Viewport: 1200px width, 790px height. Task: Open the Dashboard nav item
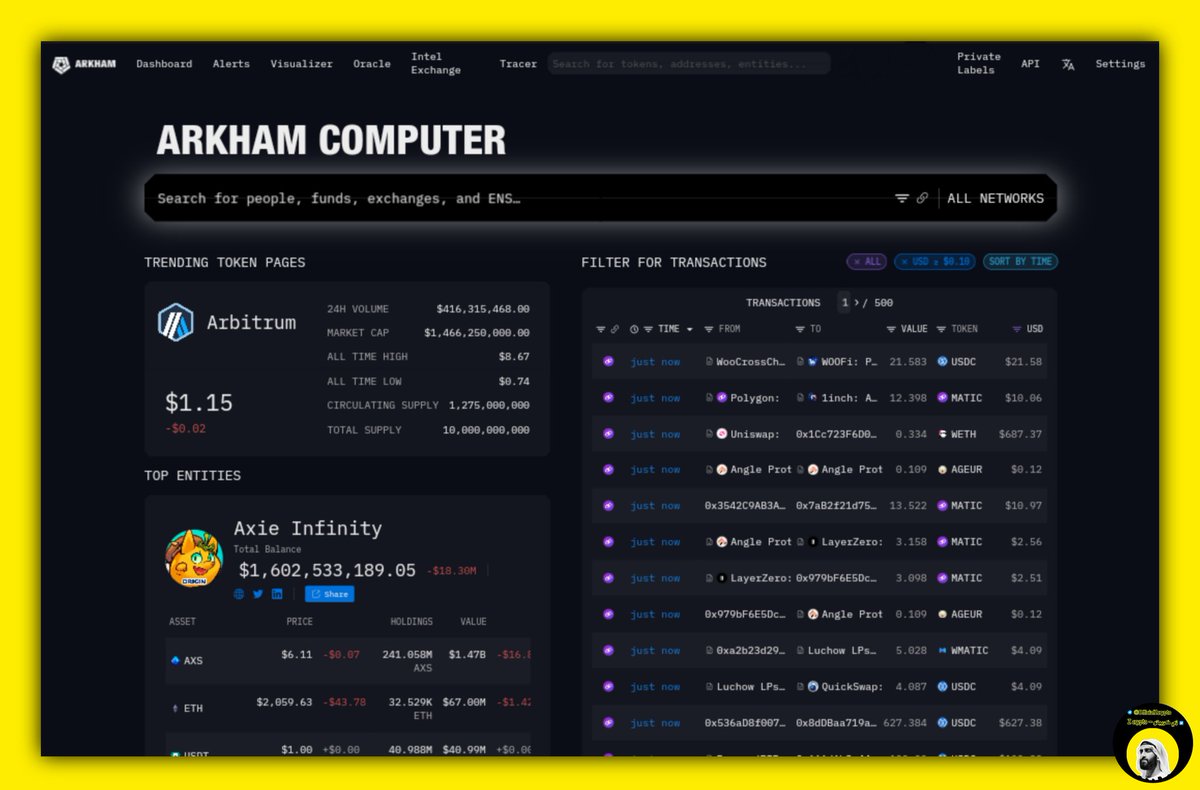point(164,64)
